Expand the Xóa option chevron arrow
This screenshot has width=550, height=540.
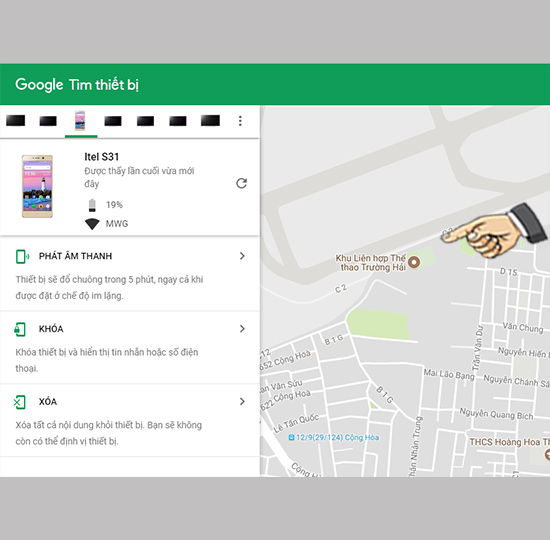click(242, 401)
